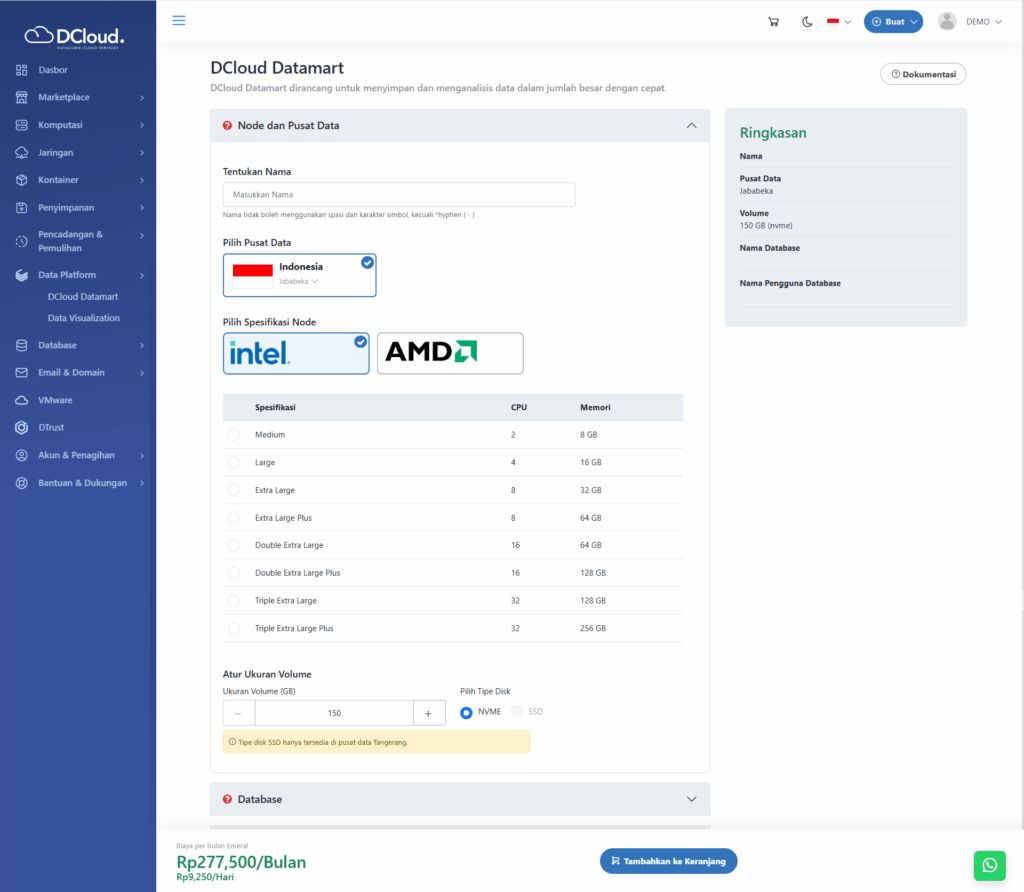Screen dimensions: 1024x892
Task: Click the VMware sidebar icon
Action: click(x=22, y=400)
